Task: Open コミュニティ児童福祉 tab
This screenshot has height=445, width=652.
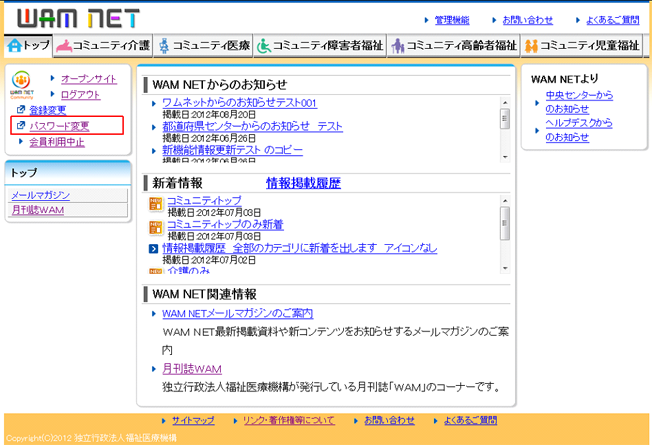Action: pyautogui.click(x=582, y=45)
